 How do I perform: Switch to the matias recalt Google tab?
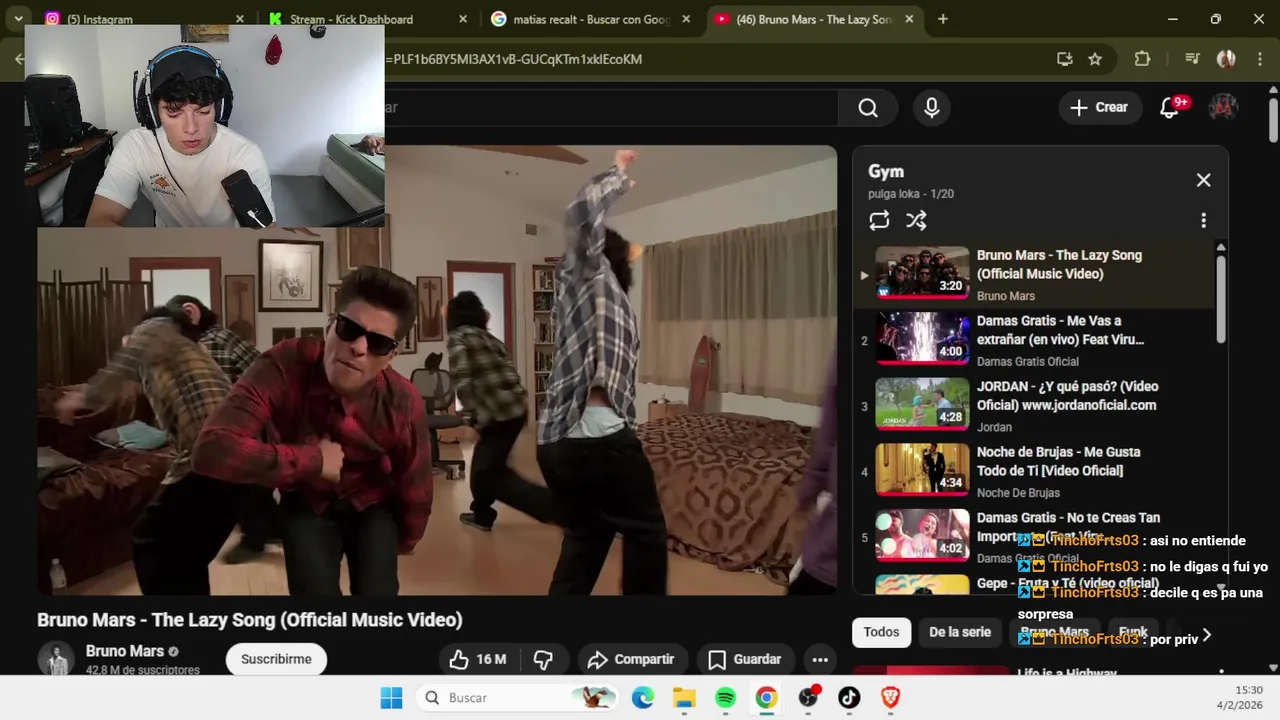590,19
